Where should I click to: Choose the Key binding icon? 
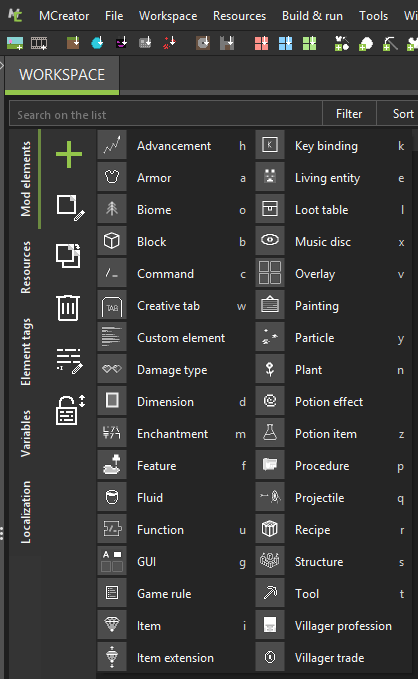coord(270,145)
